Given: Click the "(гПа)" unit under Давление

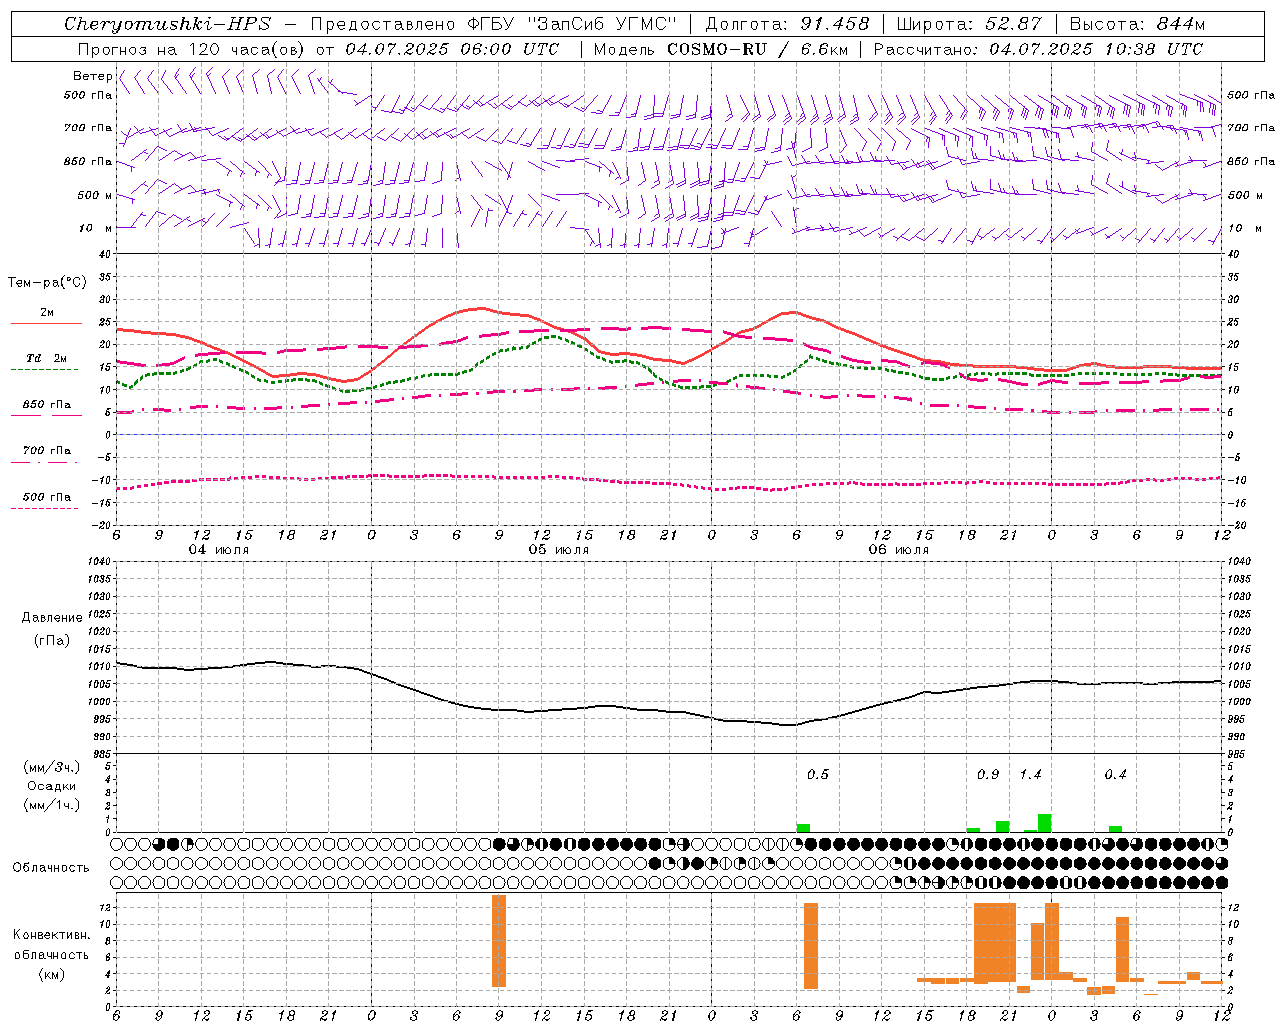Looking at the screenshot, I should tap(52, 640).
